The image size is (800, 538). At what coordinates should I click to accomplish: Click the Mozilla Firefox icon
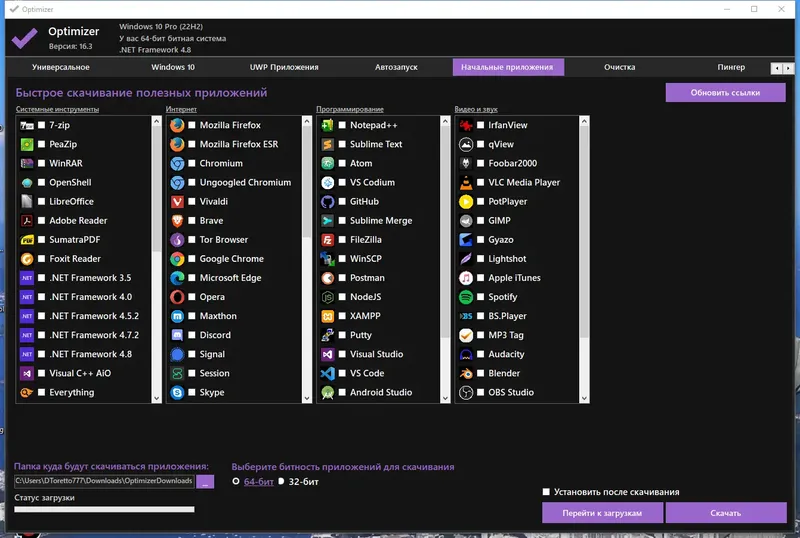pos(177,125)
